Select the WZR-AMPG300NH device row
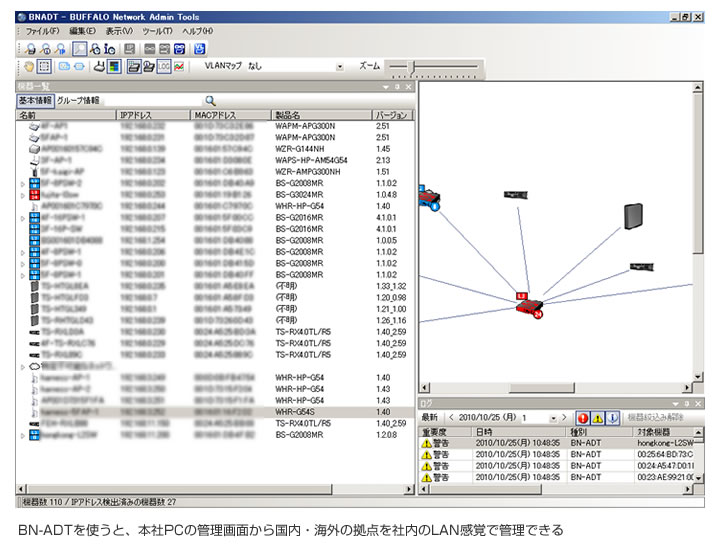The height and width of the screenshot is (550, 720). tap(215, 172)
